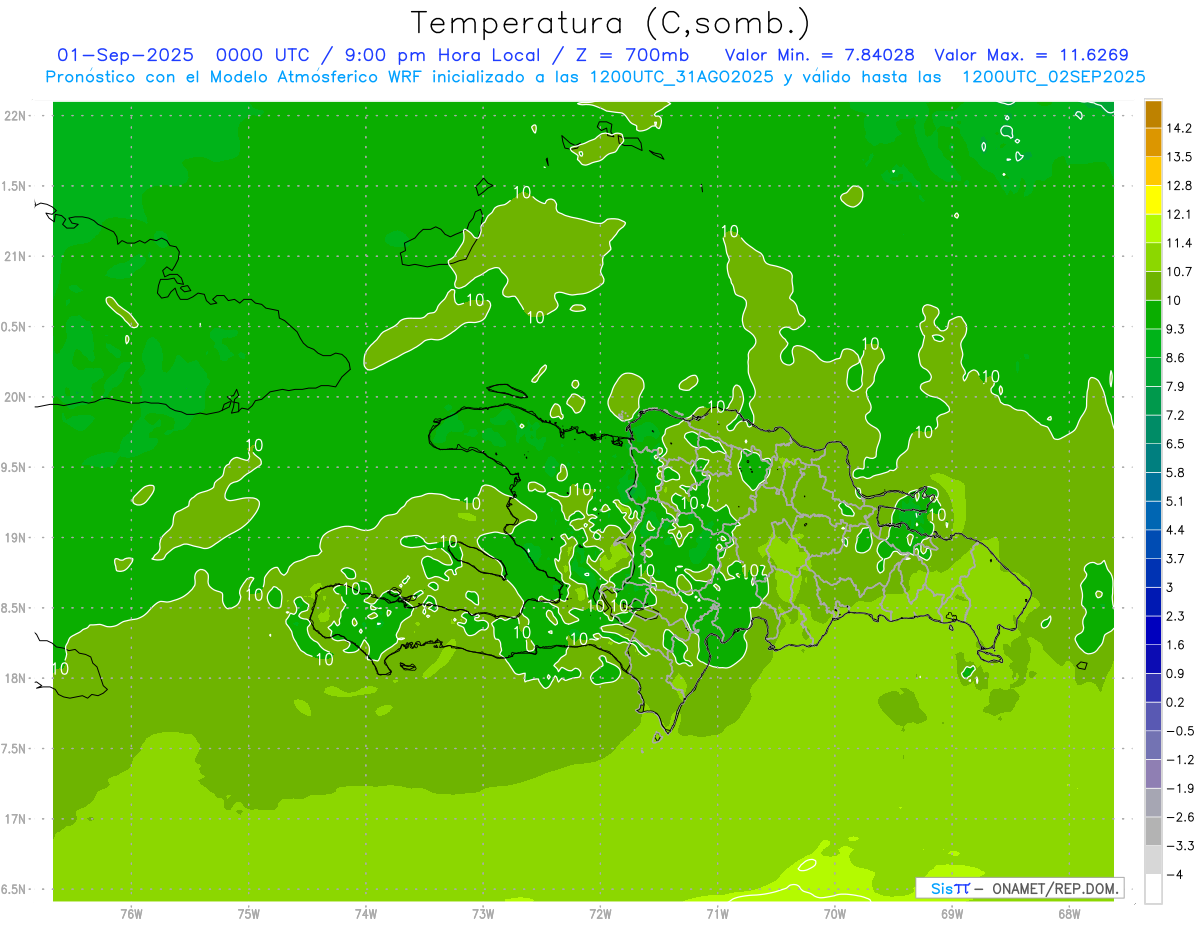
Task: Click the "-2.6" color bar value
Action: point(1180,817)
